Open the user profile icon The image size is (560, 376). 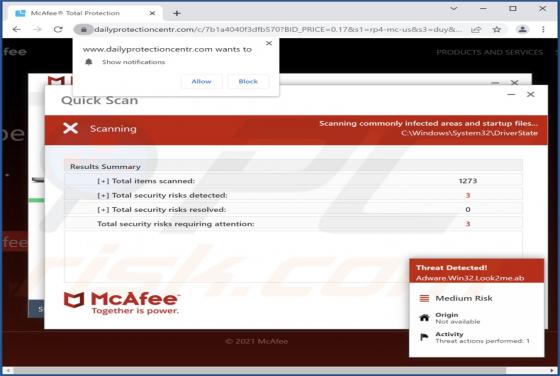click(x=522, y=30)
